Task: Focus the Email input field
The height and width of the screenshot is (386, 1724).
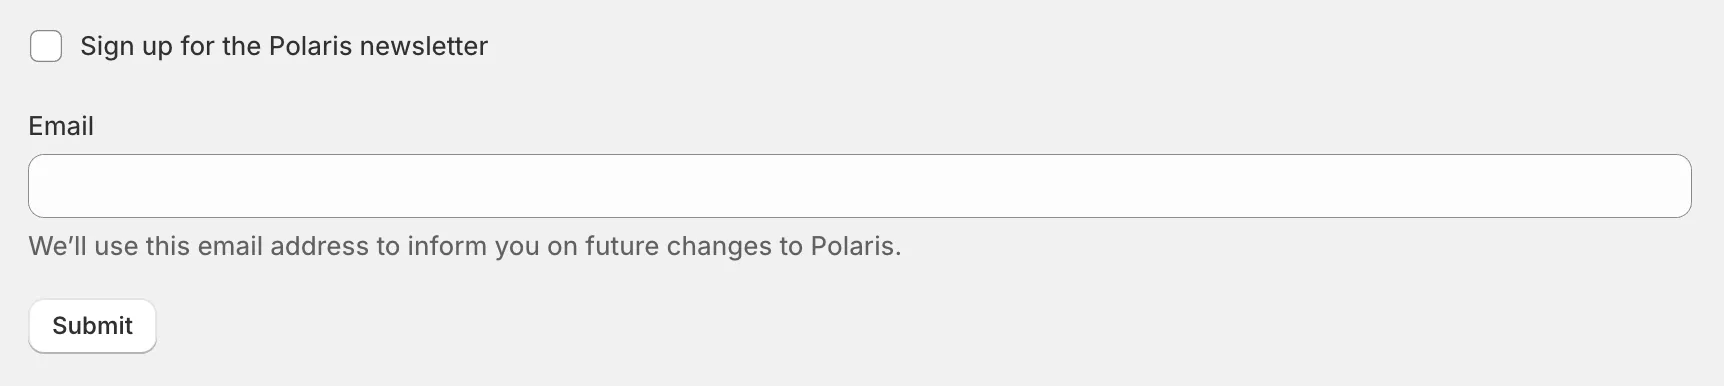Action: (x=860, y=186)
